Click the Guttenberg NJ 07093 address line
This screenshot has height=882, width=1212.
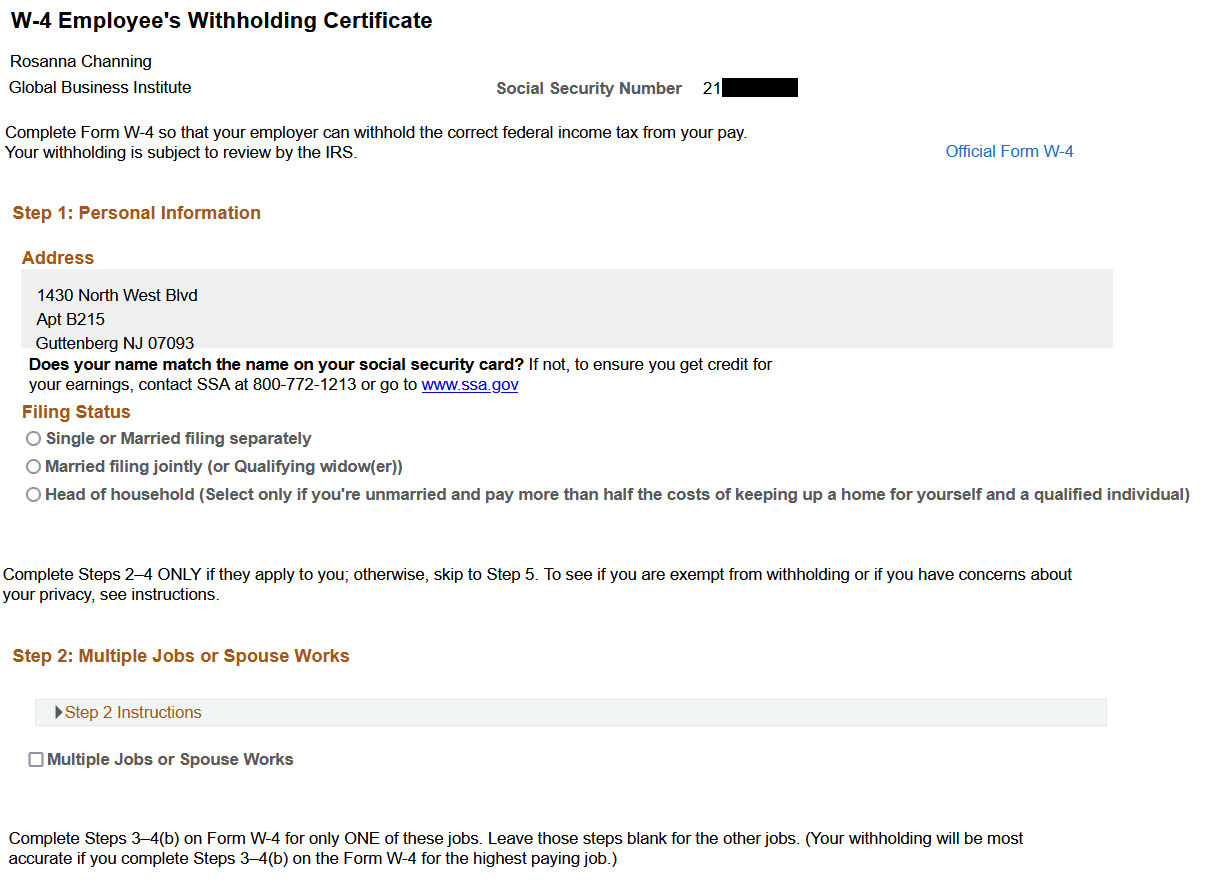tap(107, 343)
